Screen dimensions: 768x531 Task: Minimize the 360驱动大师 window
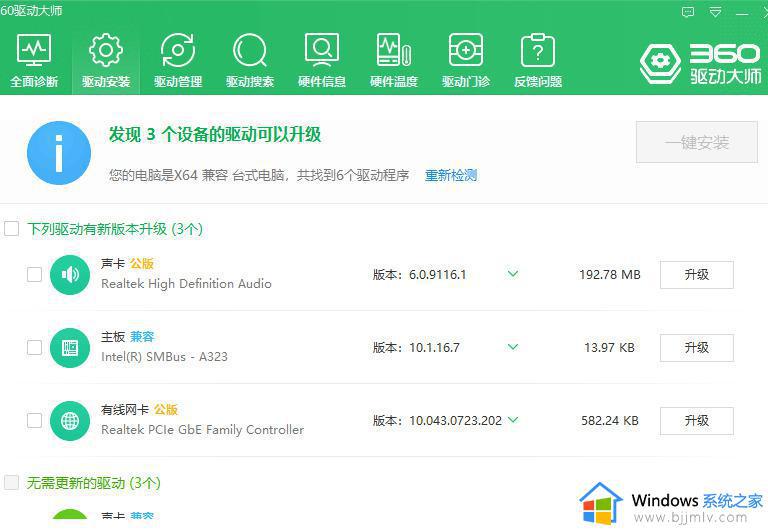click(742, 14)
